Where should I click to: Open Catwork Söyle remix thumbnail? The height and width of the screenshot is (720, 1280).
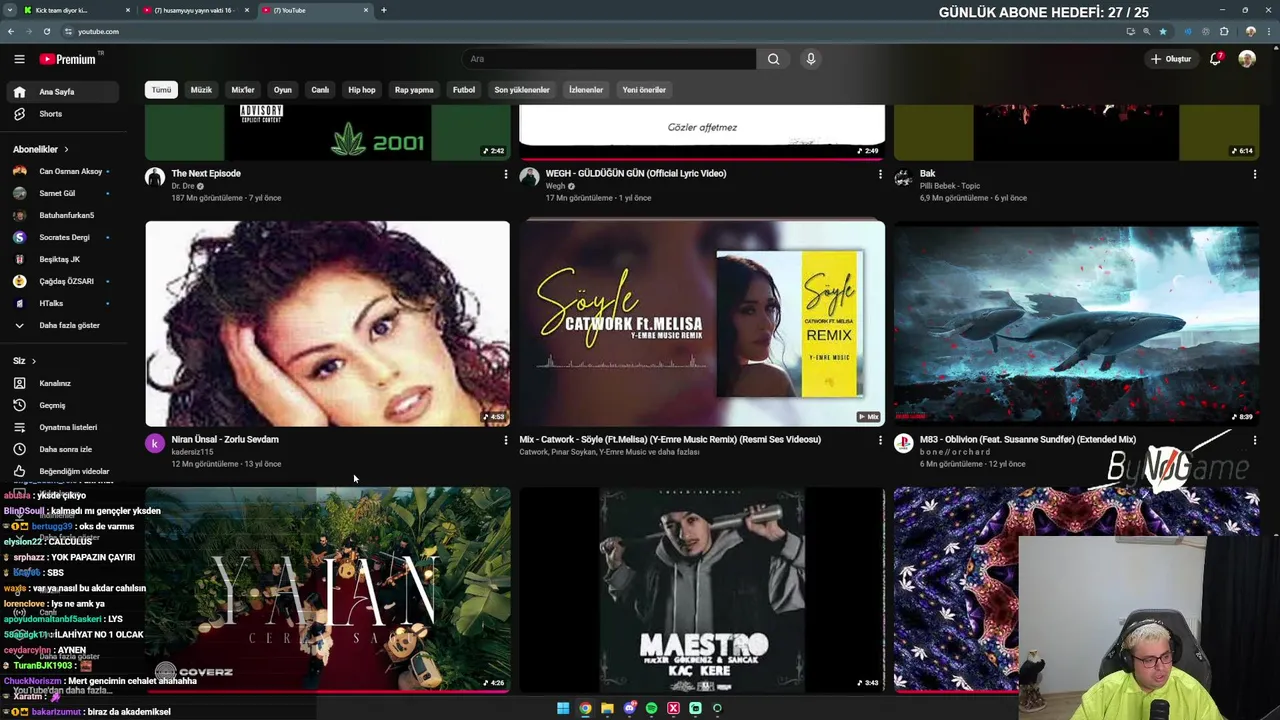coord(702,323)
